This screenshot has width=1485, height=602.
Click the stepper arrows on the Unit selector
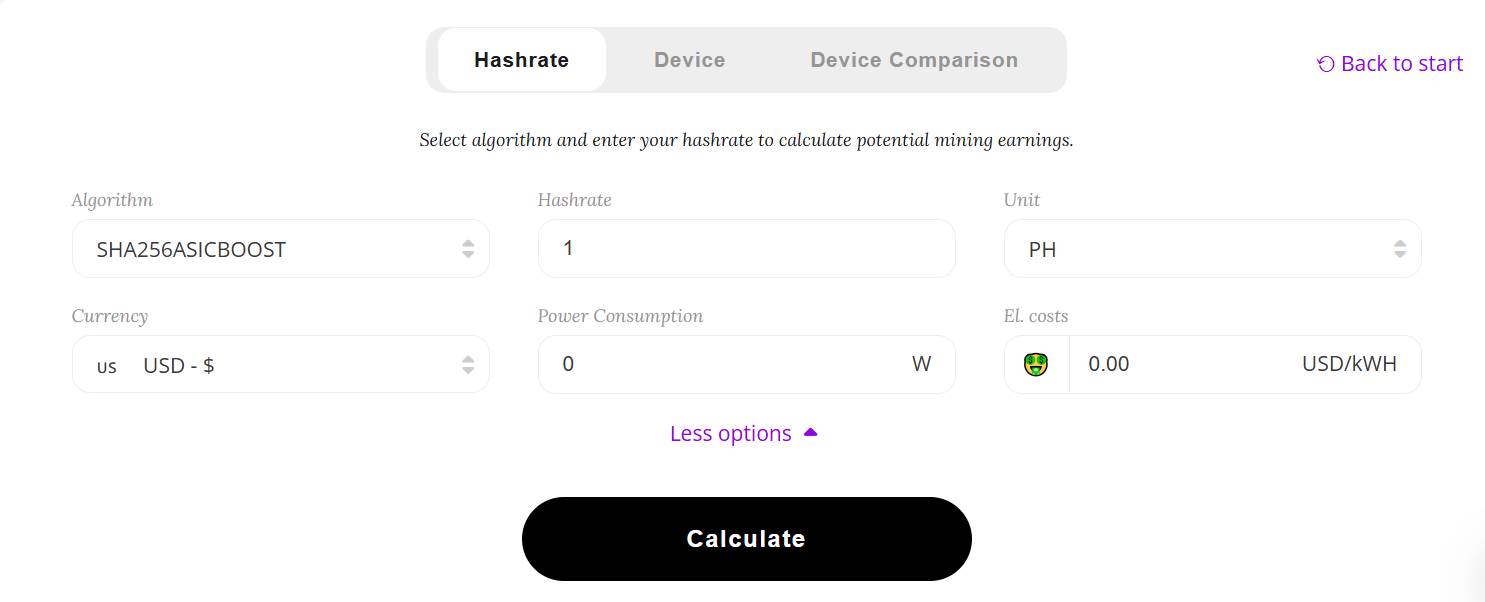(1400, 248)
